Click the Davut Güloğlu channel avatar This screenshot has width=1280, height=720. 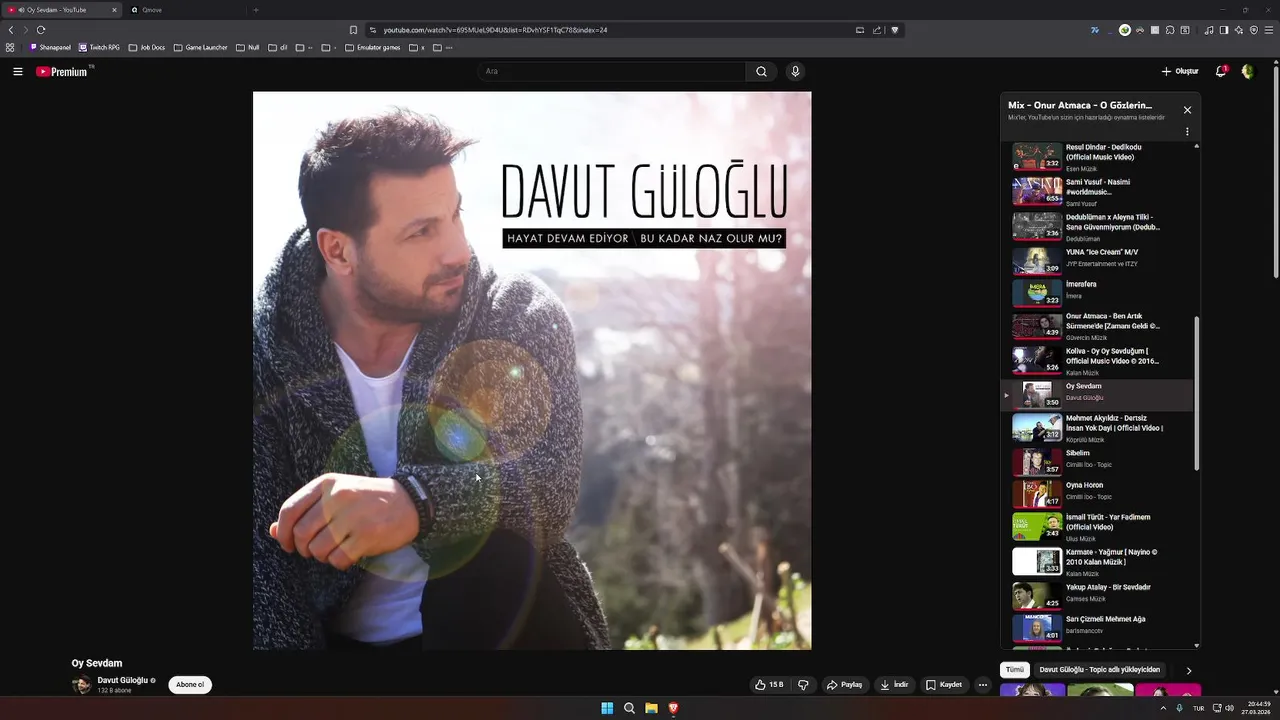pos(81,685)
